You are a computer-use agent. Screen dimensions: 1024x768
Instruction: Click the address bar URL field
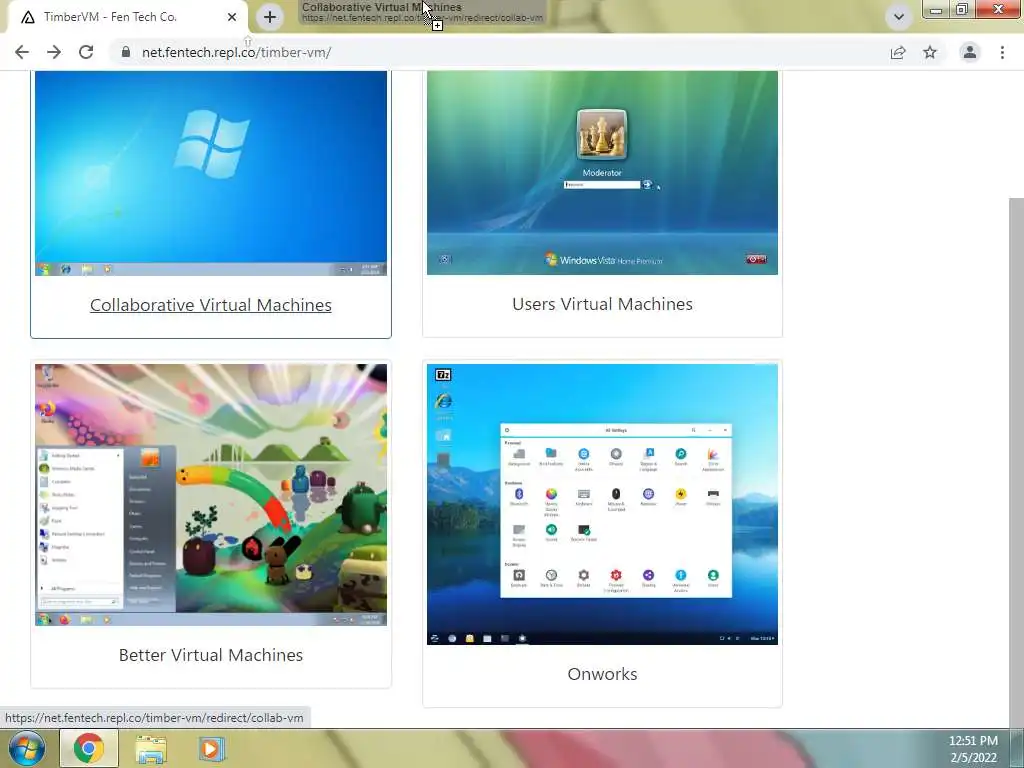click(x=496, y=52)
